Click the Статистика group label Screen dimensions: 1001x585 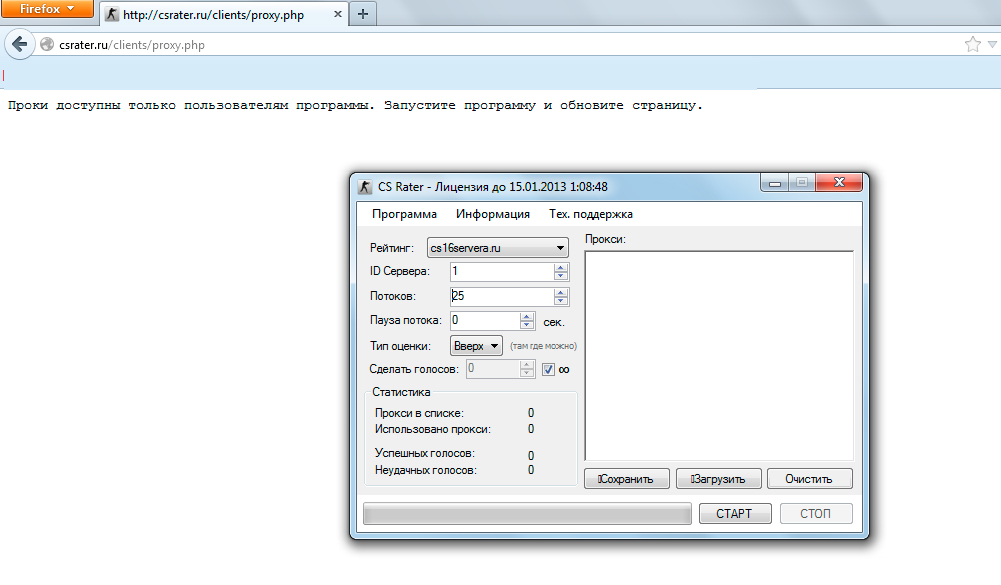(401, 392)
